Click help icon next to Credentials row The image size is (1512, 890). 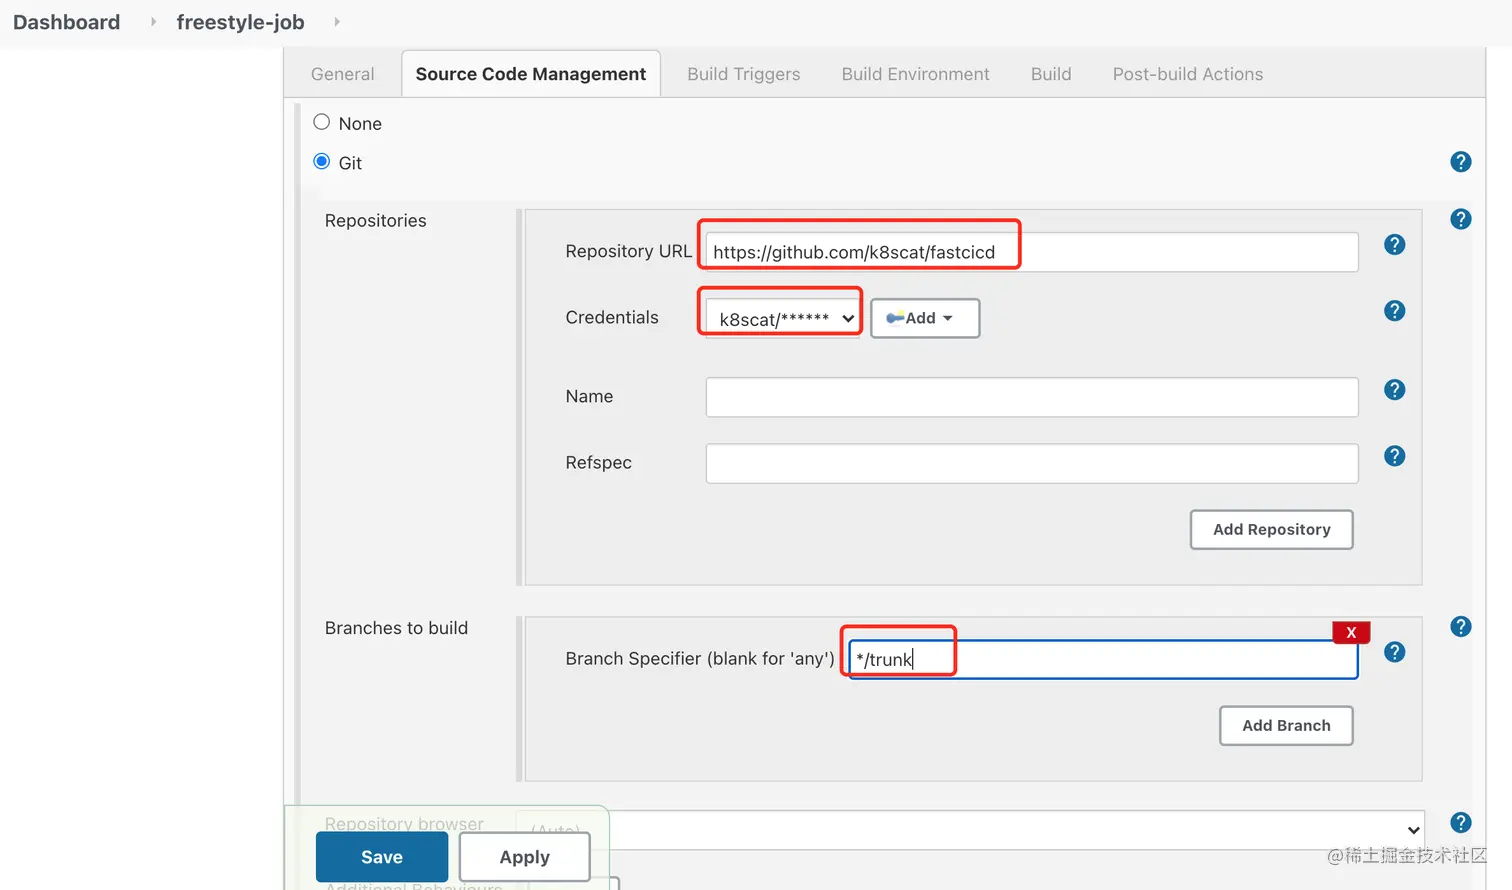click(1394, 311)
